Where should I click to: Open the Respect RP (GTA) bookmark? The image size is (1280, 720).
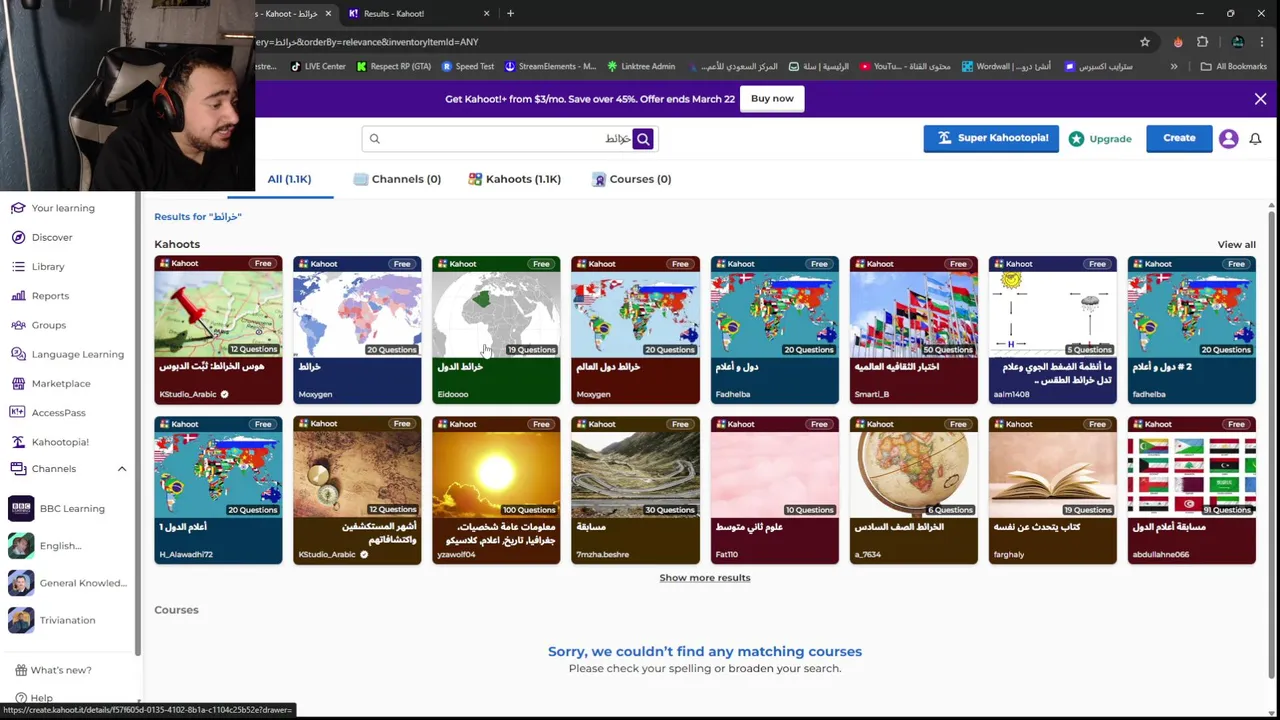(x=394, y=67)
